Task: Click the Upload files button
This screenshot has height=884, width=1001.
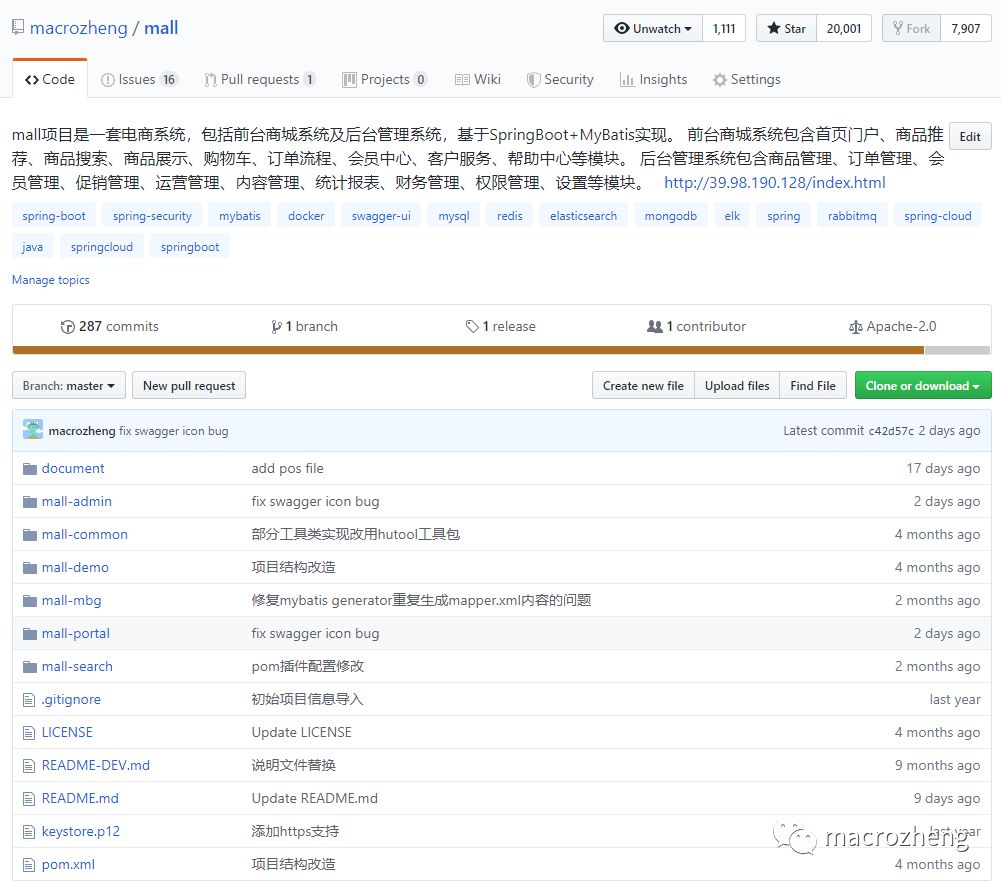Action: [x=737, y=386]
